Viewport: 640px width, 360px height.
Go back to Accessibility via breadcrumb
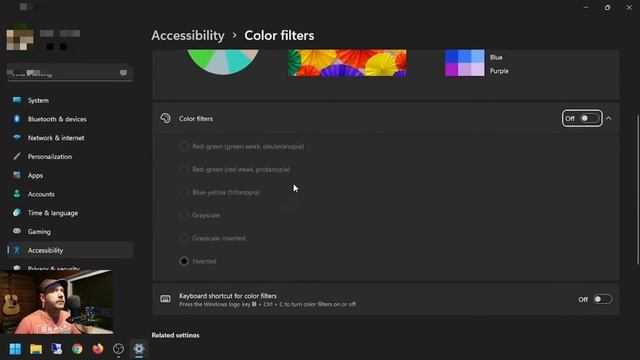pyautogui.click(x=188, y=36)
